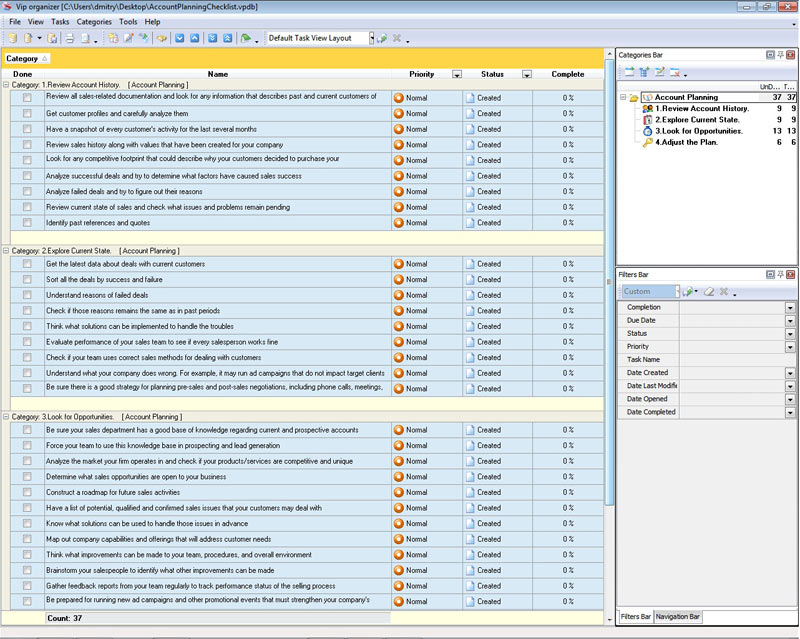Screen dimensions: 800x639
Task: Click the pin icon on the Categories Bar
Action: point(780,54)
